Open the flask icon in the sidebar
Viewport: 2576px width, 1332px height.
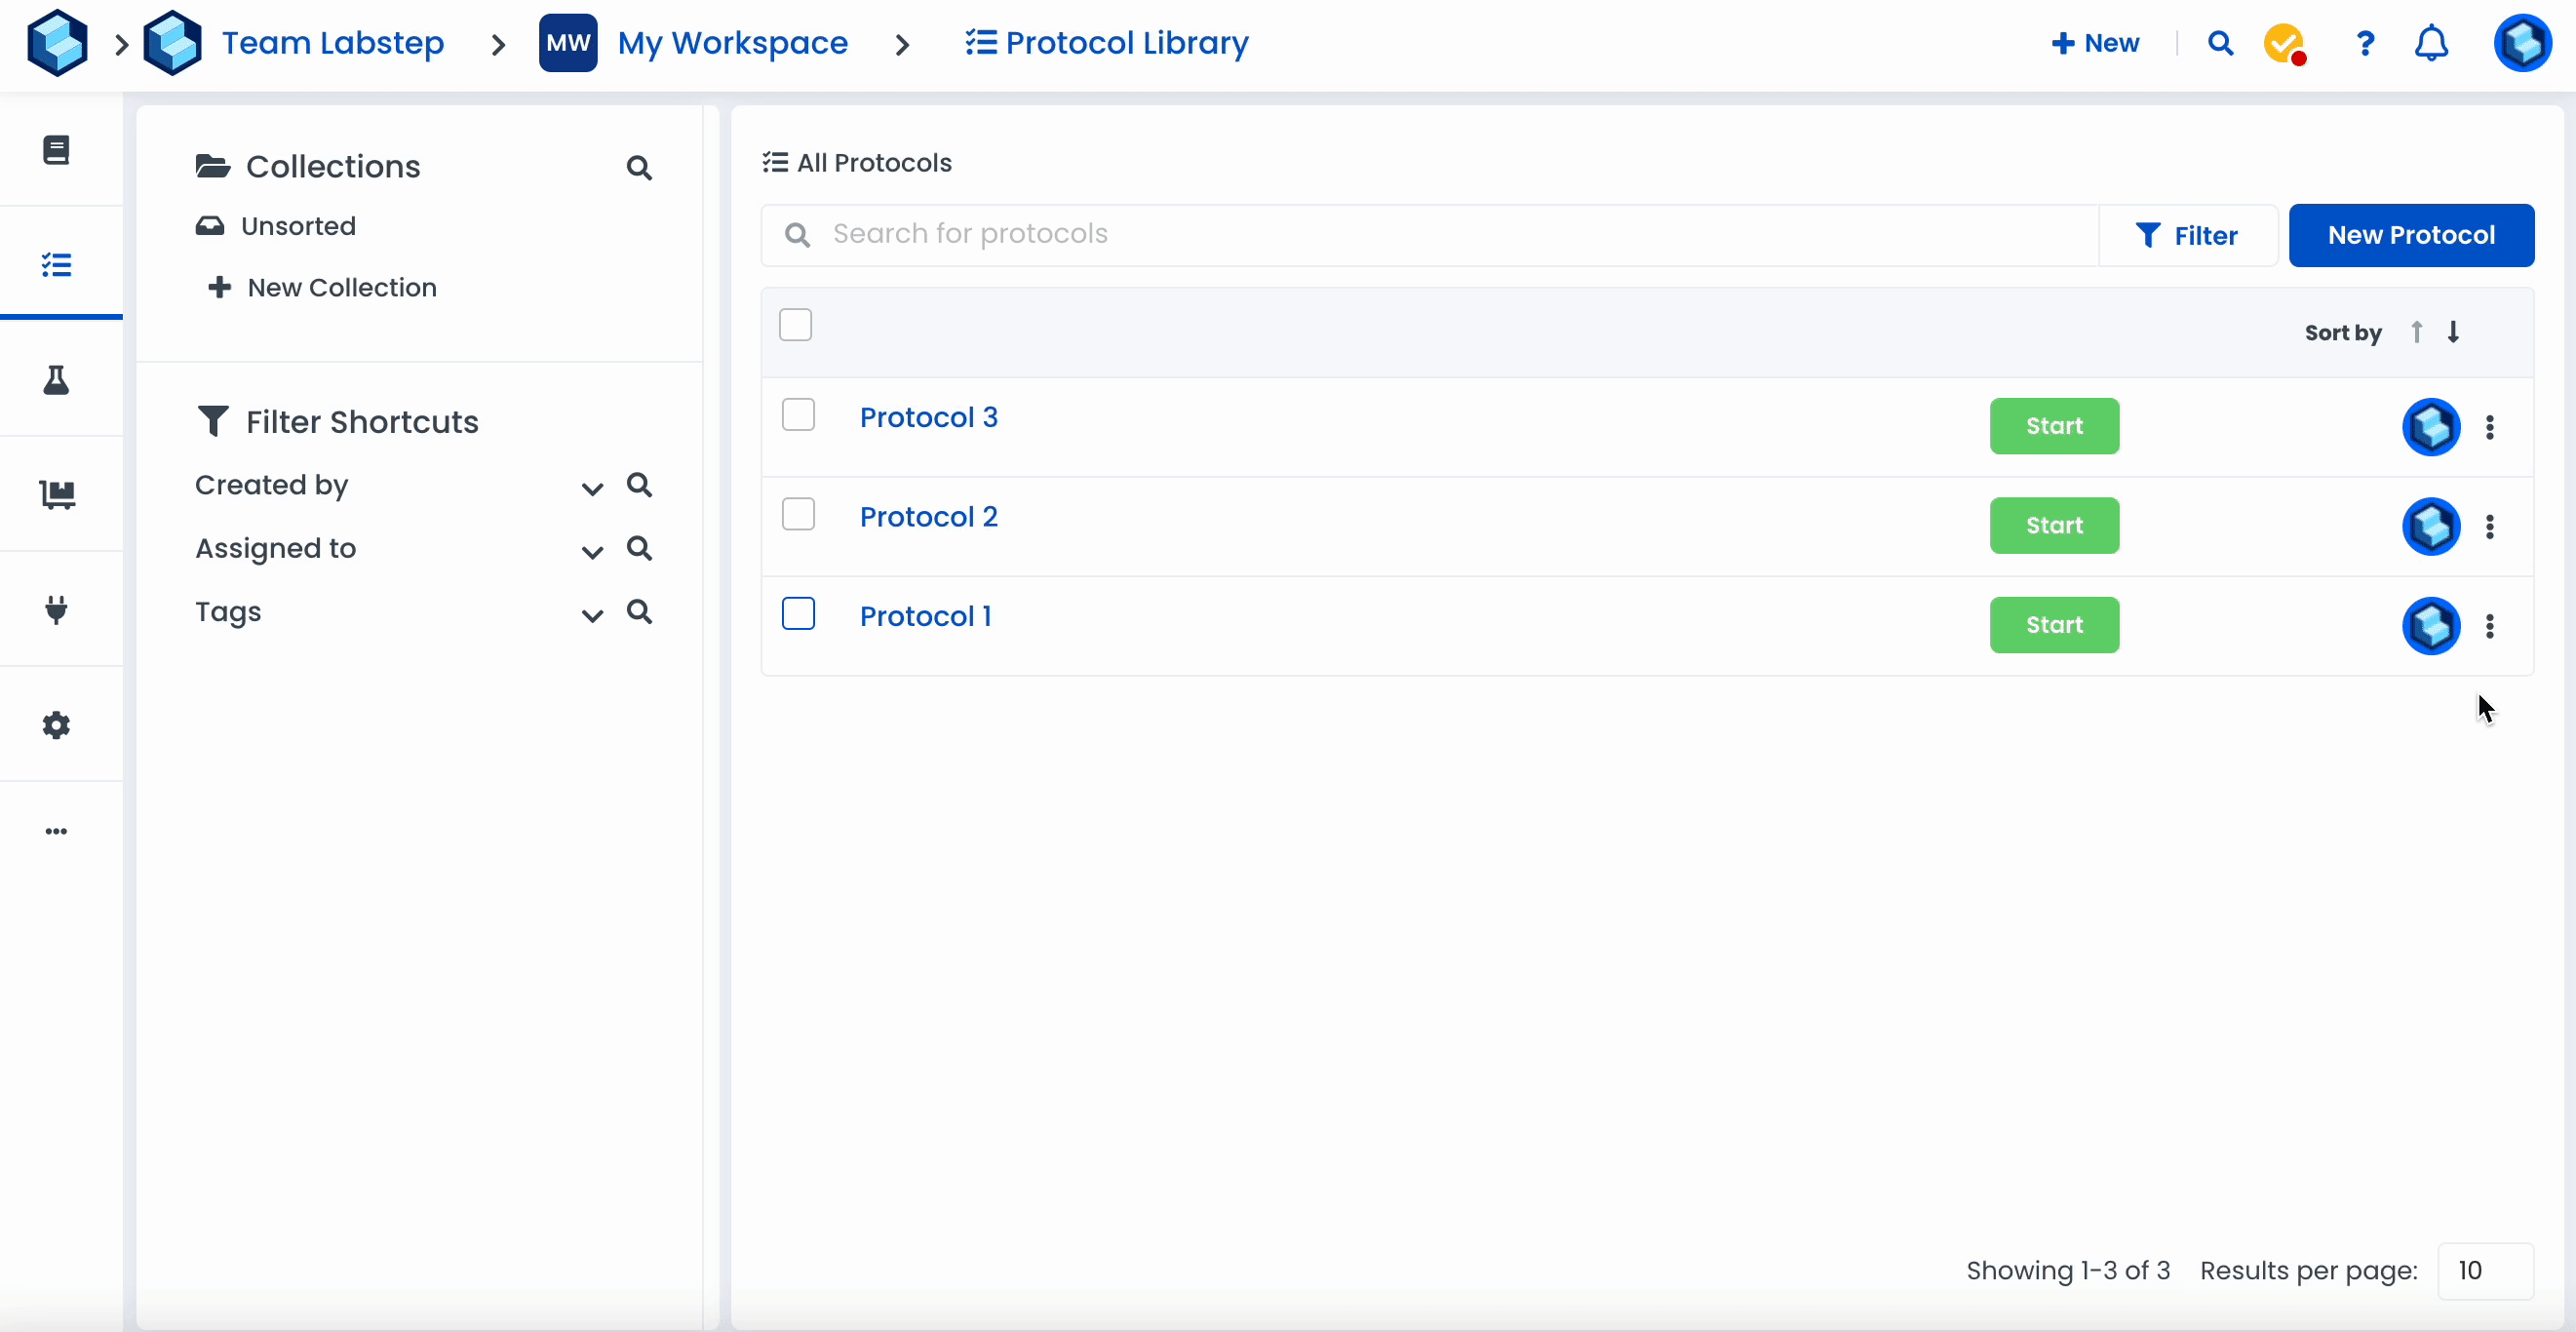56,380
